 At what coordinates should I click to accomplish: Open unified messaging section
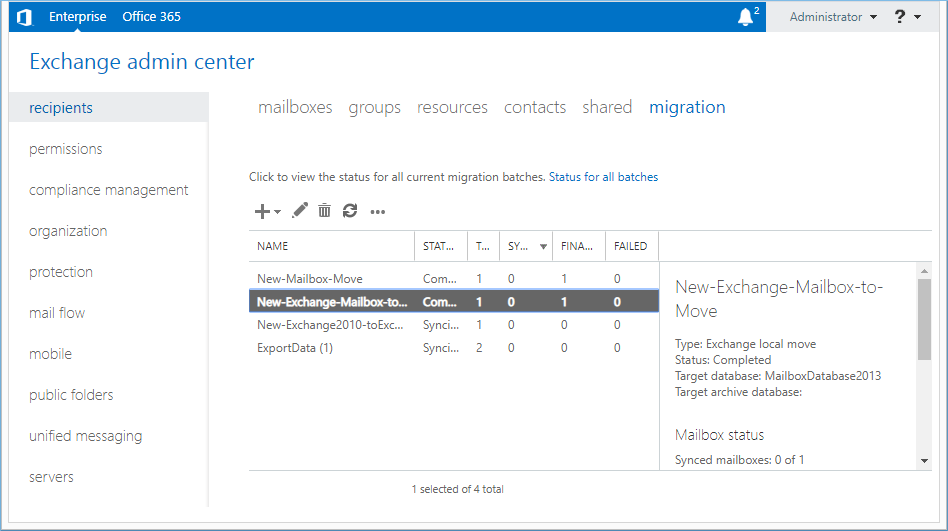tap(86, 436)
